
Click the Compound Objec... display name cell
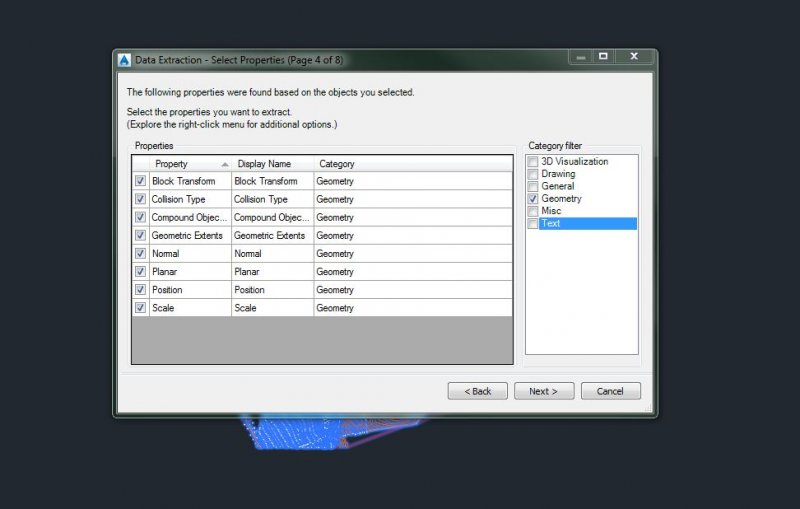272,217
